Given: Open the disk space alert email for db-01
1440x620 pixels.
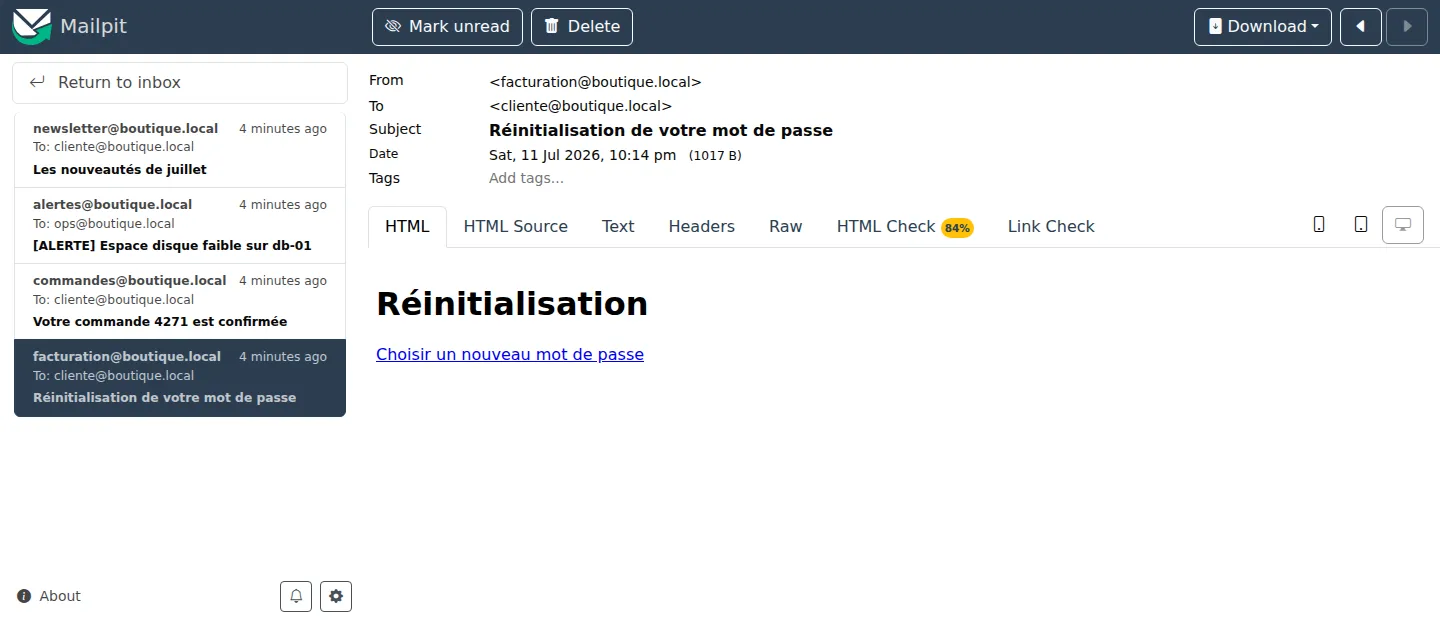Looking at the screenshot, I should (x=180, y=225).
